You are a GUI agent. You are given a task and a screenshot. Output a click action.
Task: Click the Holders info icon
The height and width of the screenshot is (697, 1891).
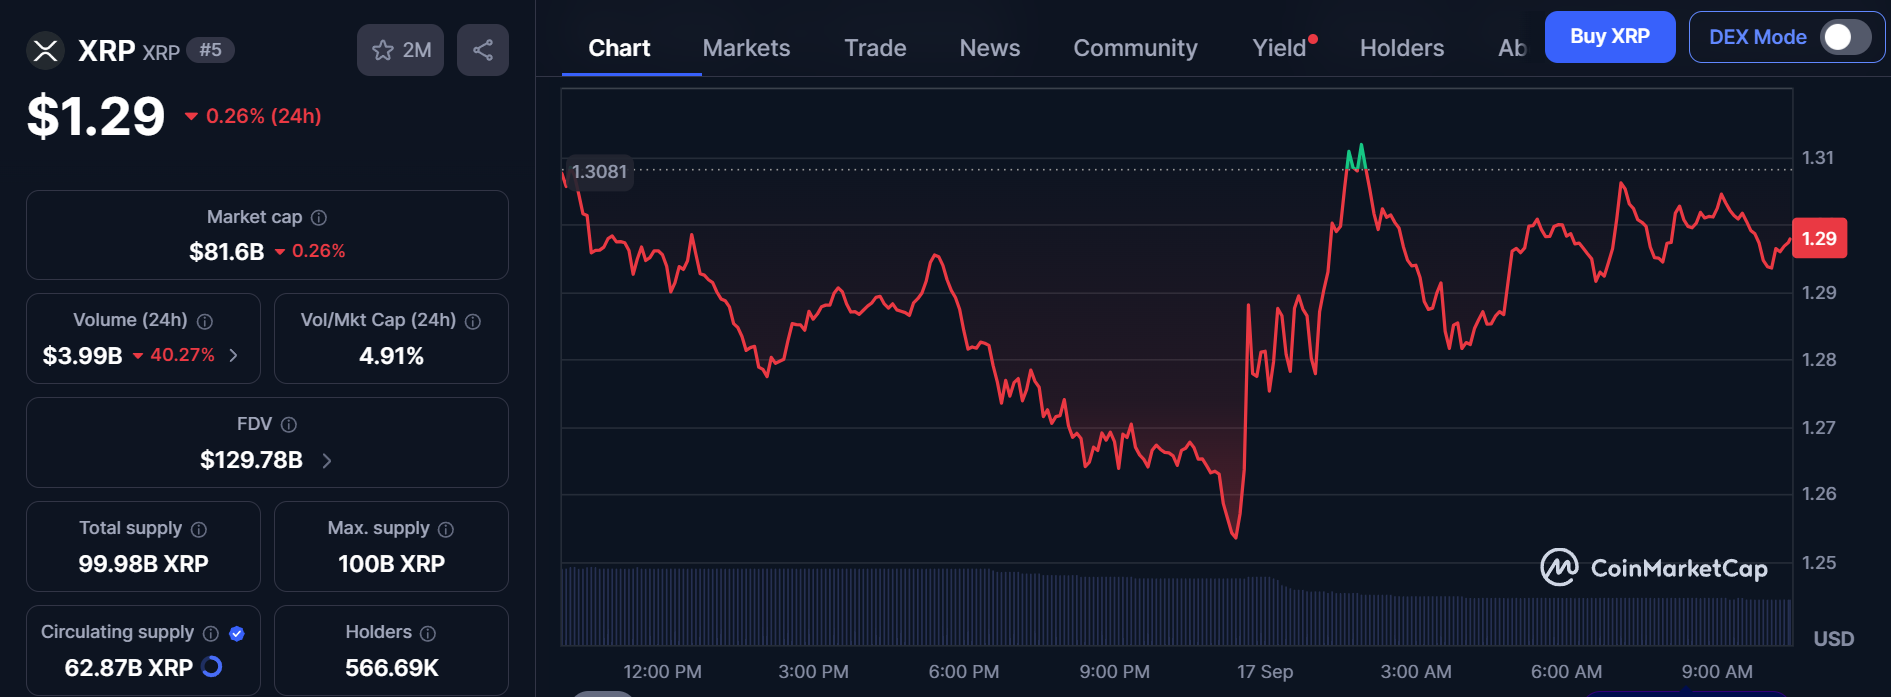[x=428, y=633]
